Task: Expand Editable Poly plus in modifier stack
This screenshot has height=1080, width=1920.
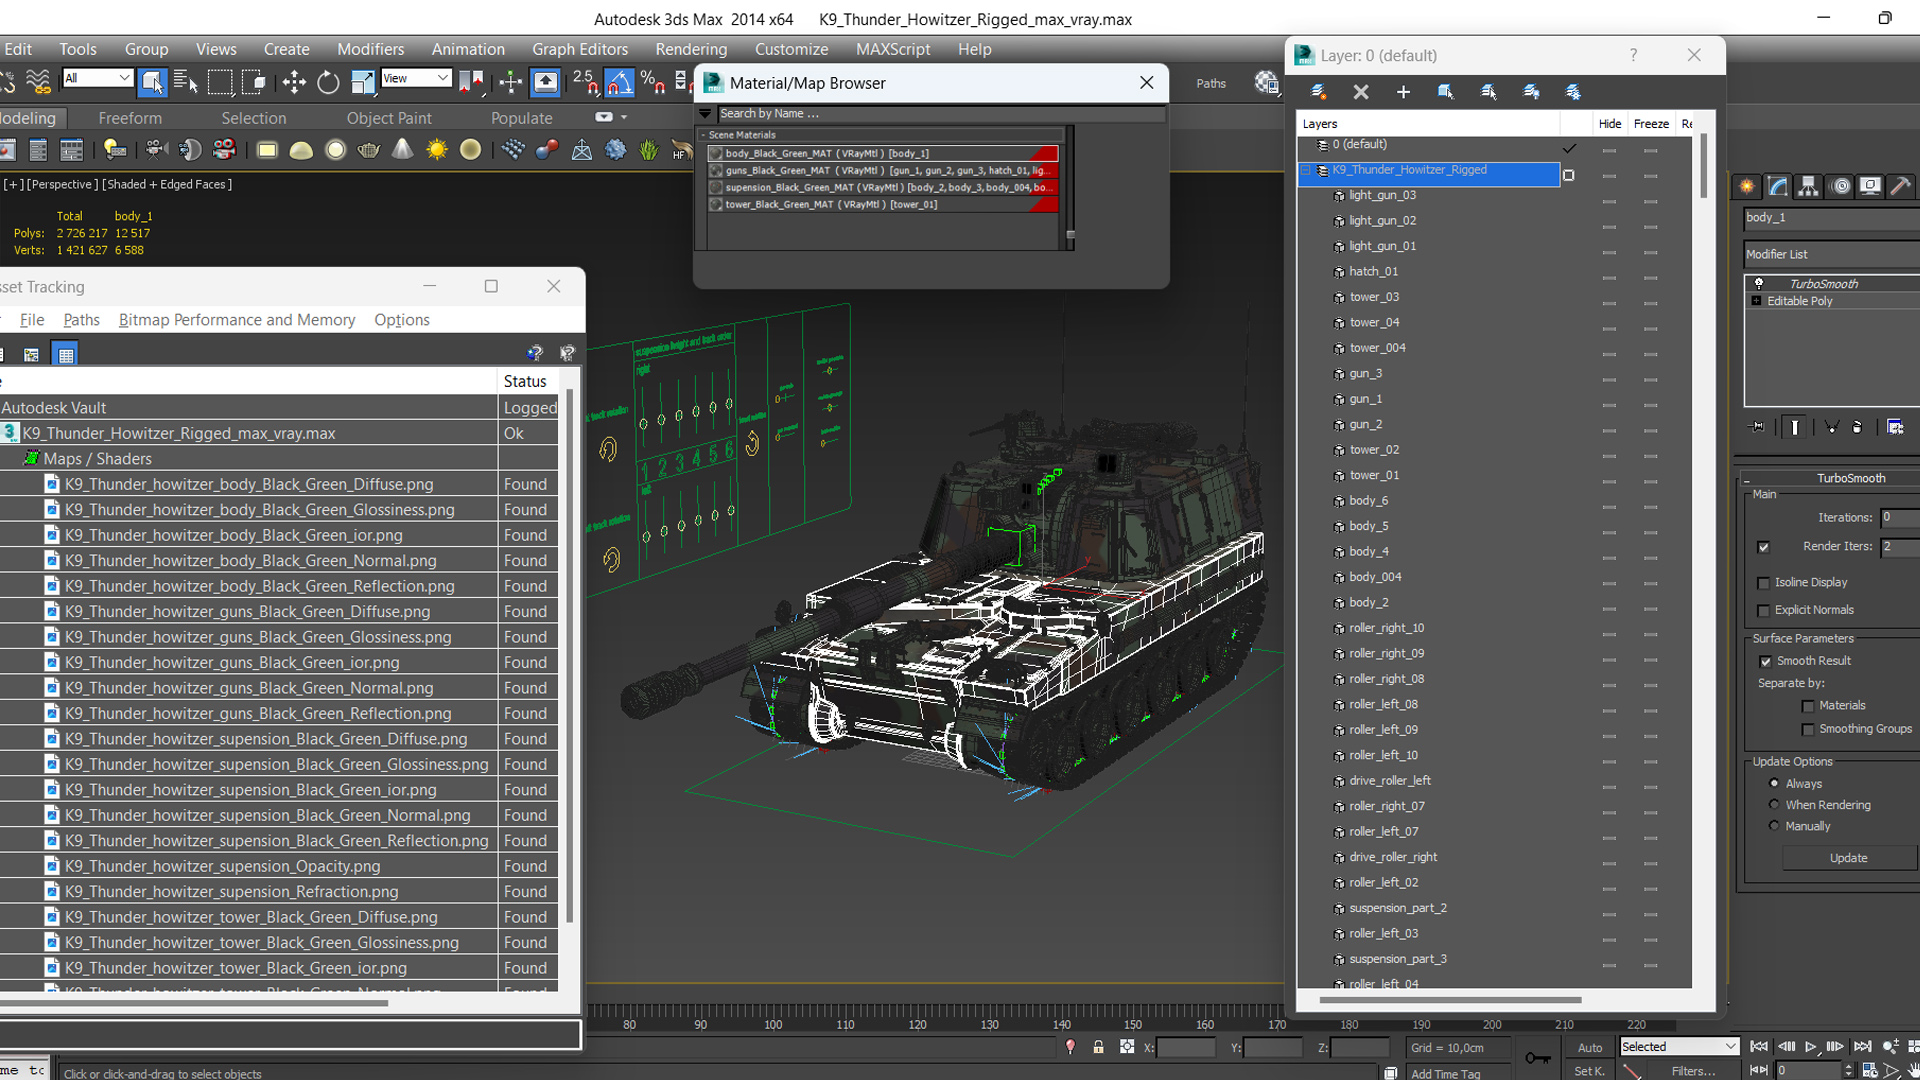Action: (x=1757, y=301)
